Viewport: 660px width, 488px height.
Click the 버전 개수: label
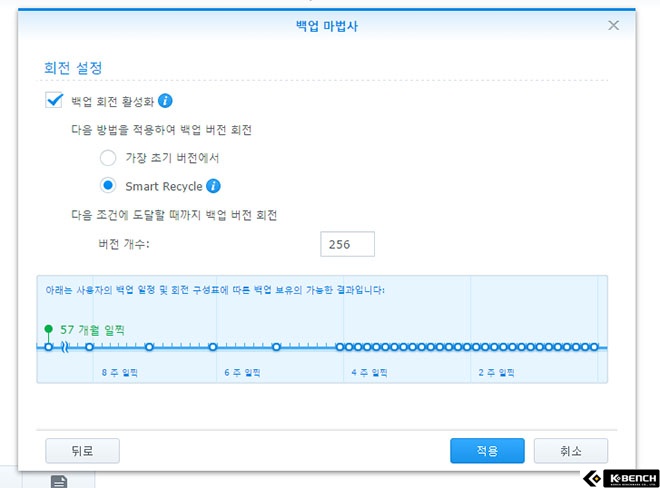coord(124,244)
